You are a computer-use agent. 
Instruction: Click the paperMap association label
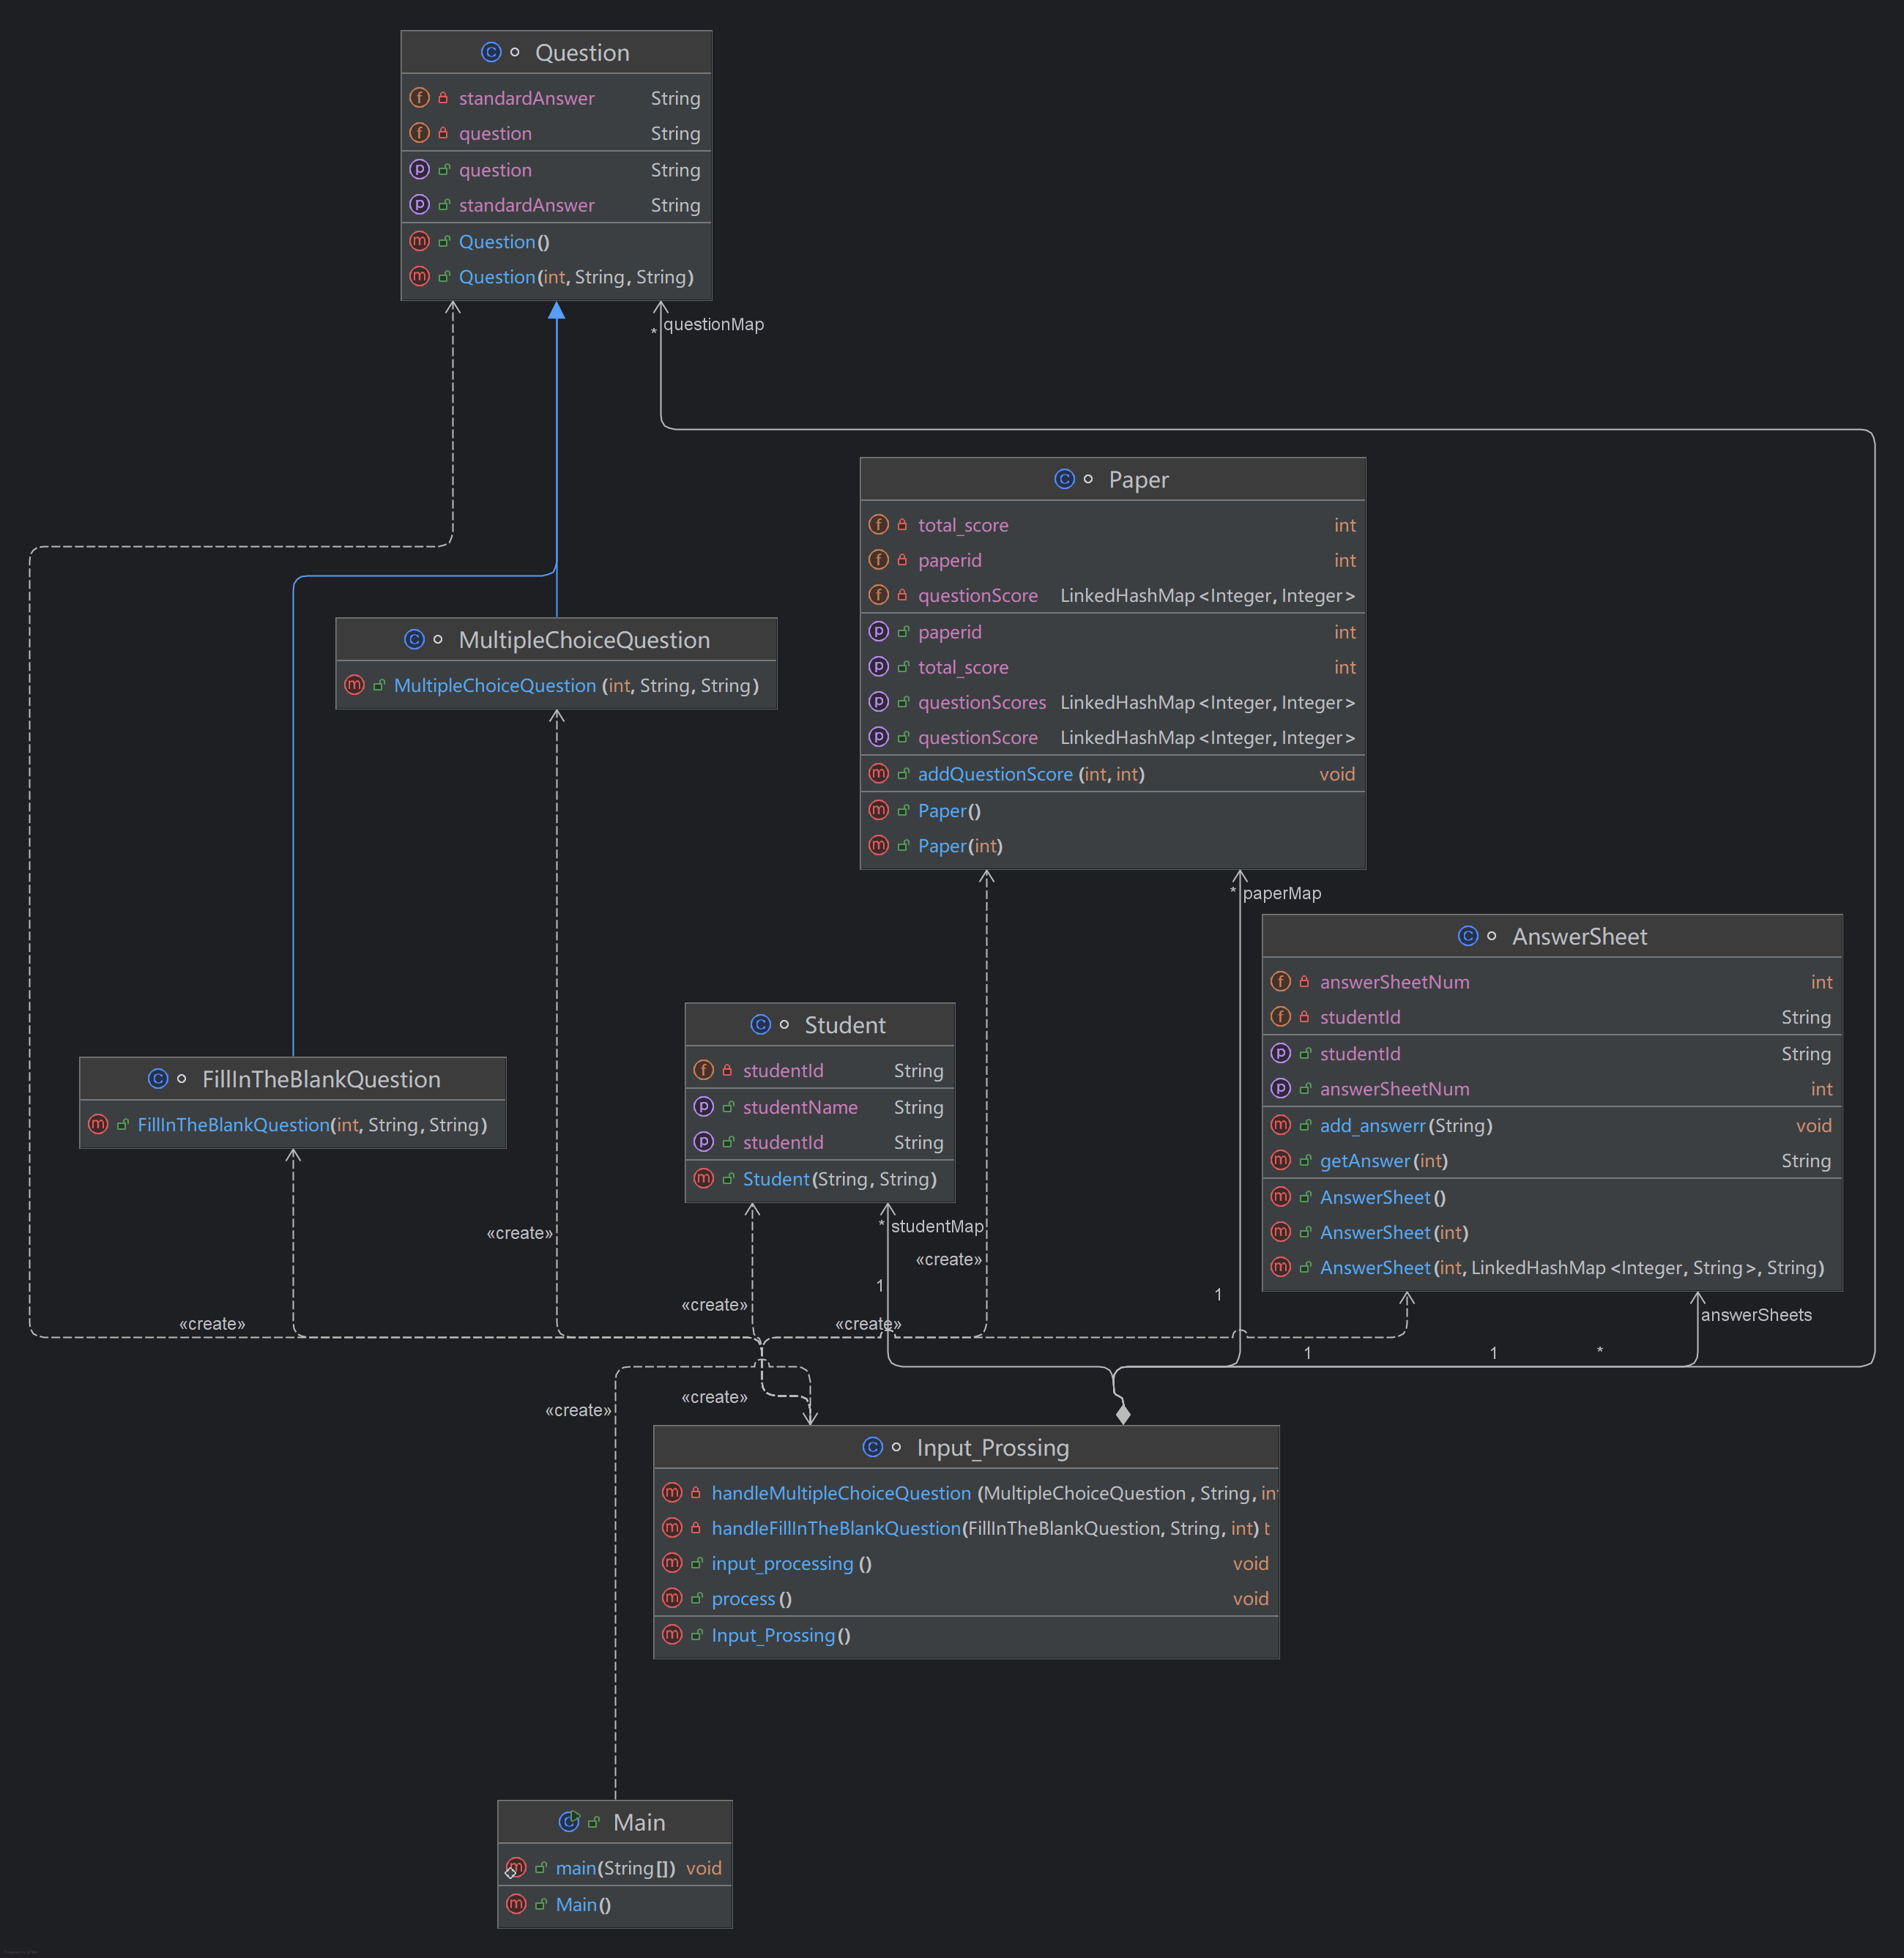coord(1281,893)
